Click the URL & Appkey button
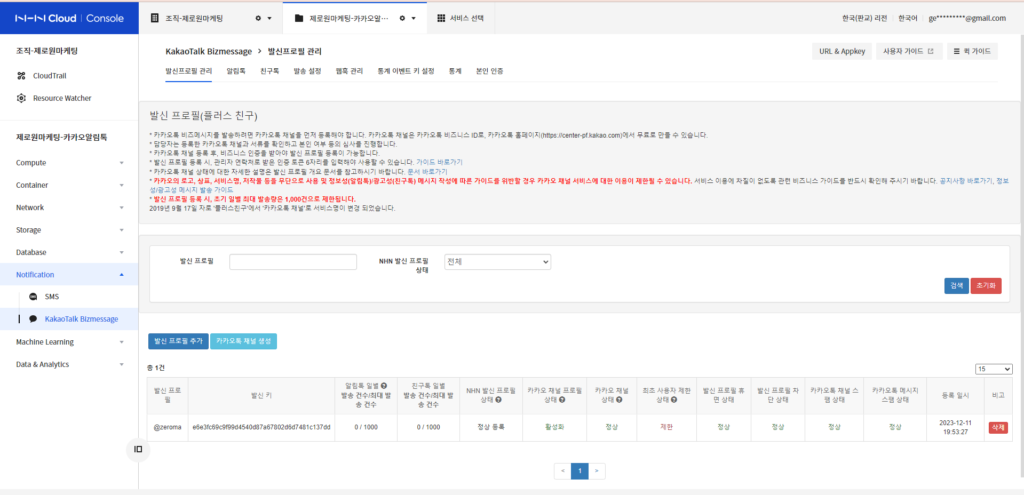 pyautogui.click(x=842, y=52)
